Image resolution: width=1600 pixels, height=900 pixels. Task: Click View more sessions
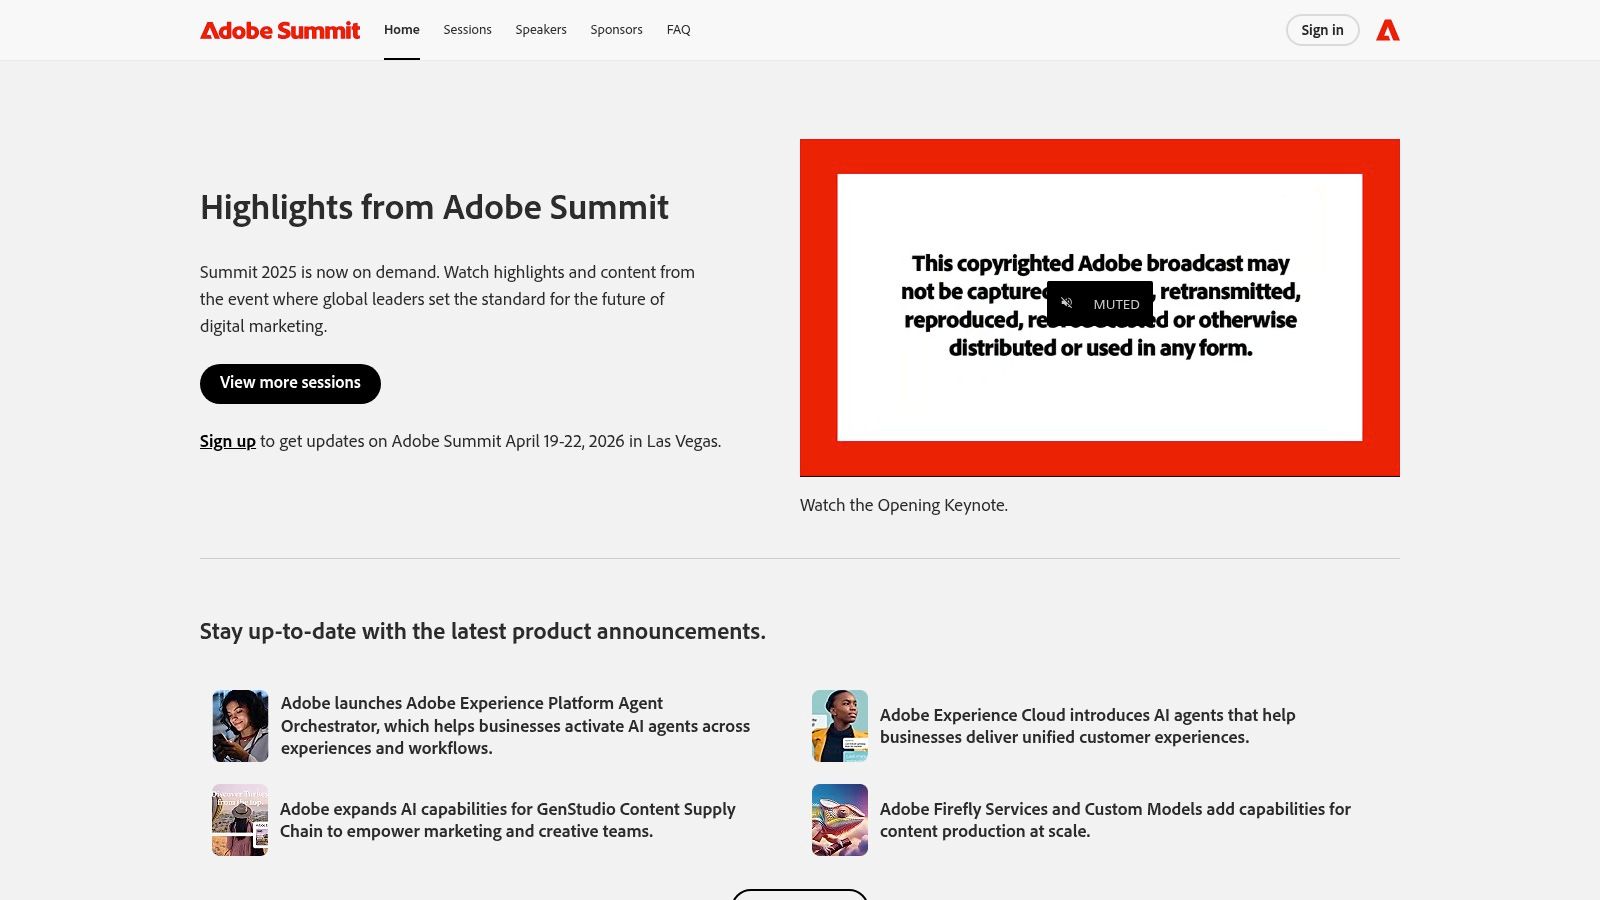click(290, 383)
